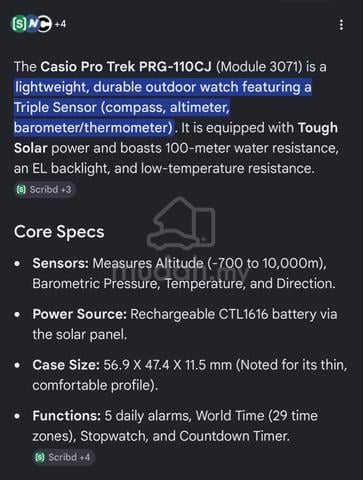The image size is (363, 480).
Task: Click the Scribd icon inside the +4 chip
Action: click(40, 457)
